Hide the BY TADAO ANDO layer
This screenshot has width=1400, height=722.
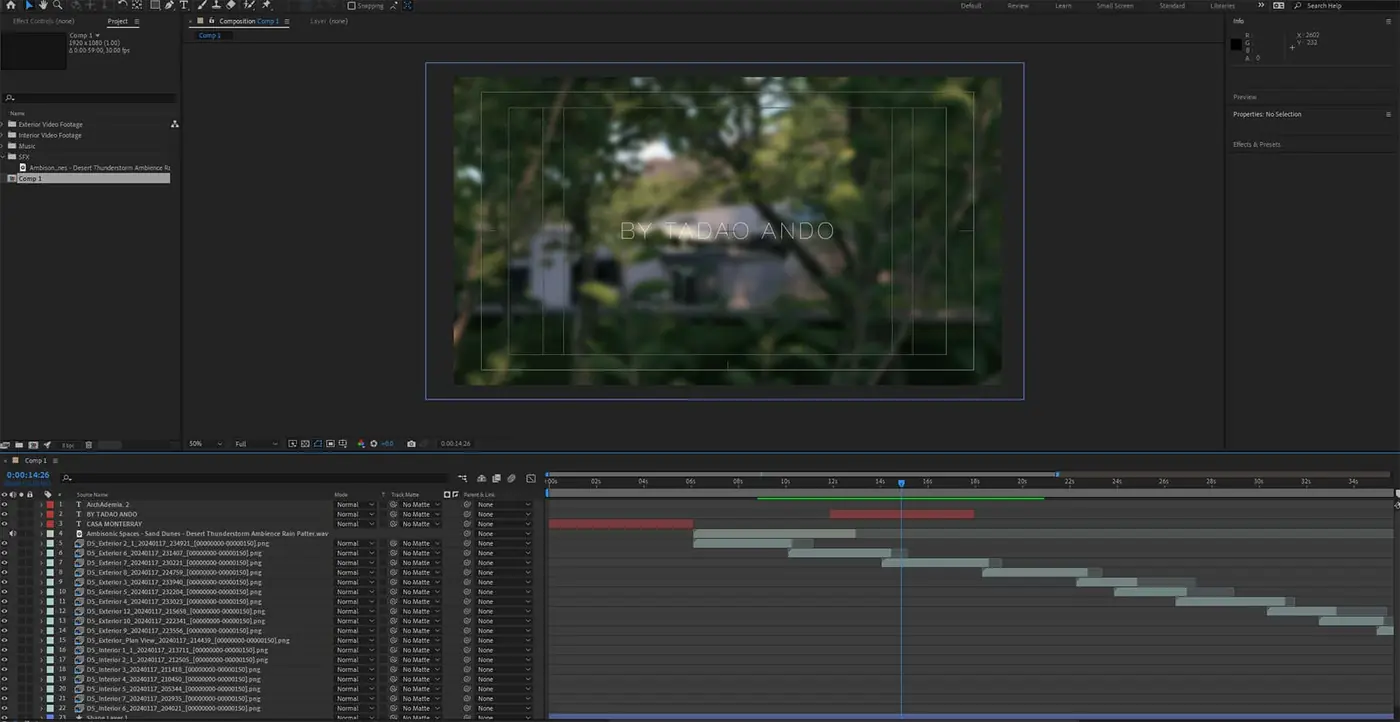point(4,514)
